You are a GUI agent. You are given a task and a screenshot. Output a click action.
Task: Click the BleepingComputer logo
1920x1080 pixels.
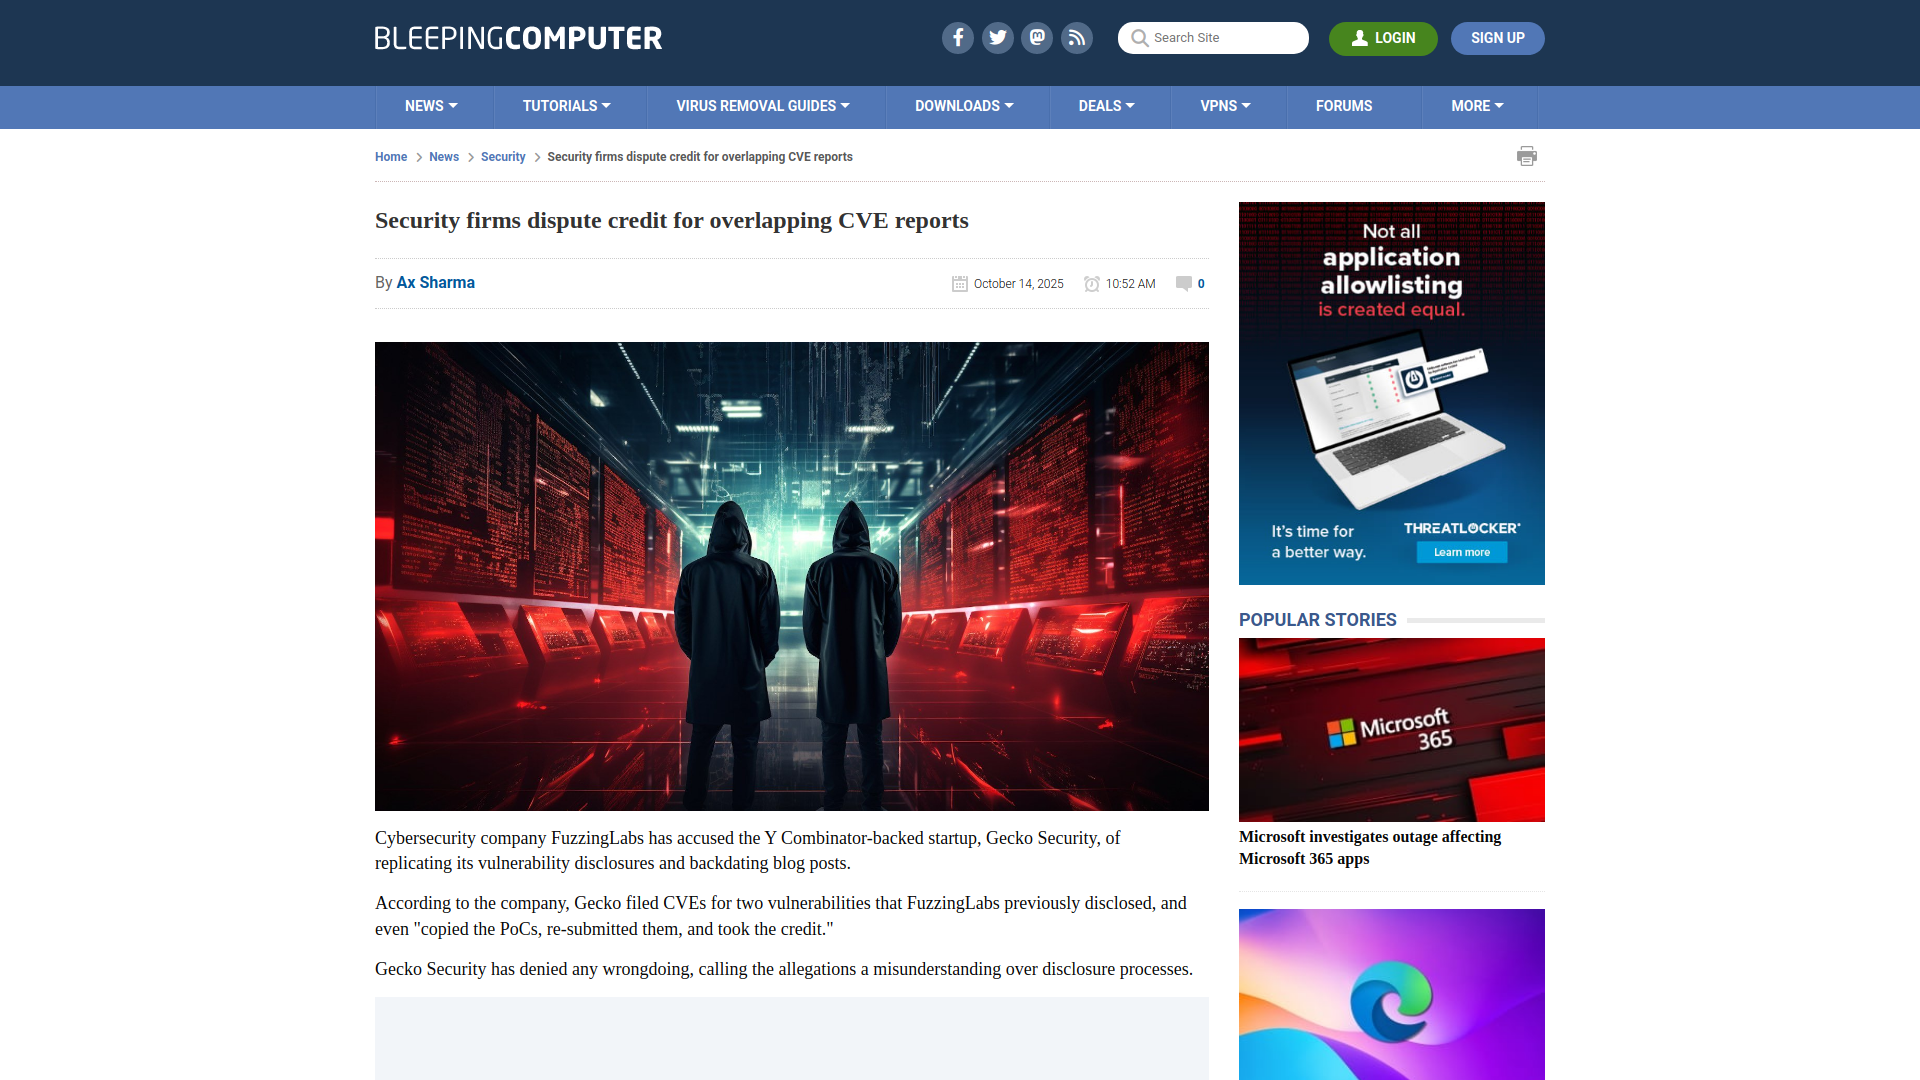pyautogui.click(x=518, y=38)
